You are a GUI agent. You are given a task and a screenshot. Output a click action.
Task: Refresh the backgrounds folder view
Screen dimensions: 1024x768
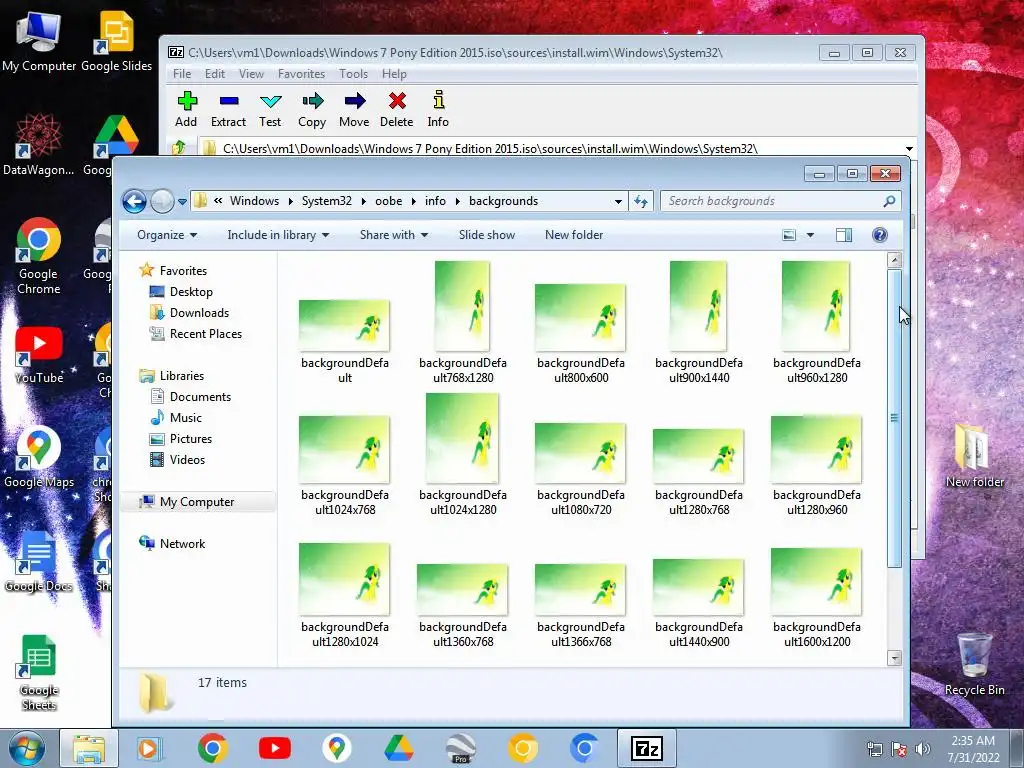[x=641, y=201]
